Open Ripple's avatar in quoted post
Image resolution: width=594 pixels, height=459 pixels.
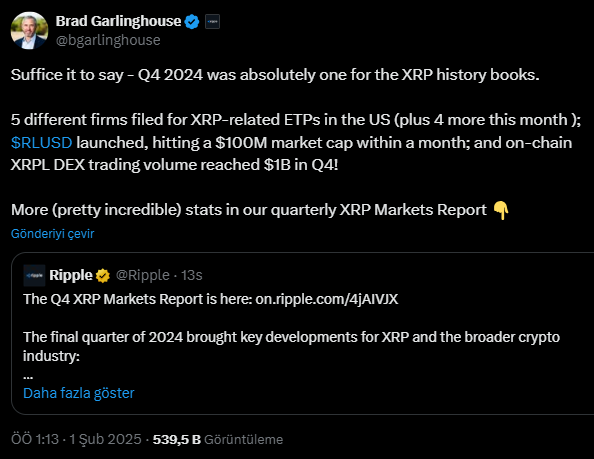34,275
